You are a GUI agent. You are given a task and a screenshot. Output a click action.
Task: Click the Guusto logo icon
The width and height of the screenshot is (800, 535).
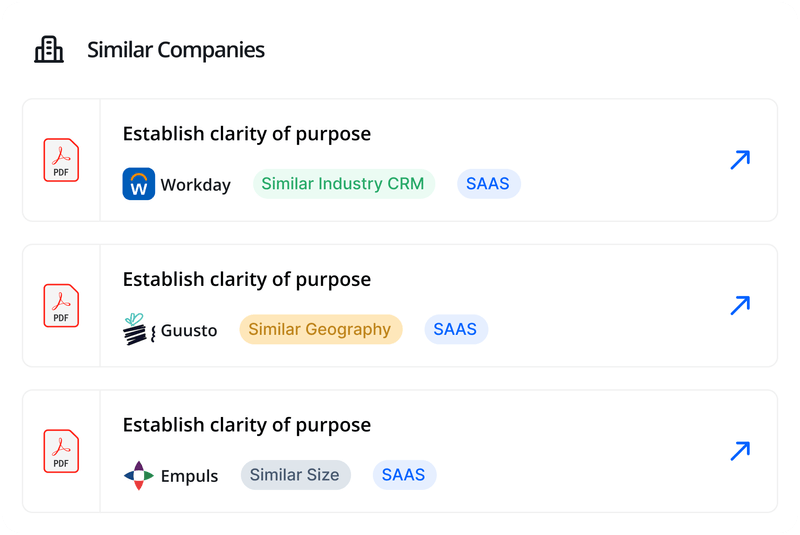137,329
